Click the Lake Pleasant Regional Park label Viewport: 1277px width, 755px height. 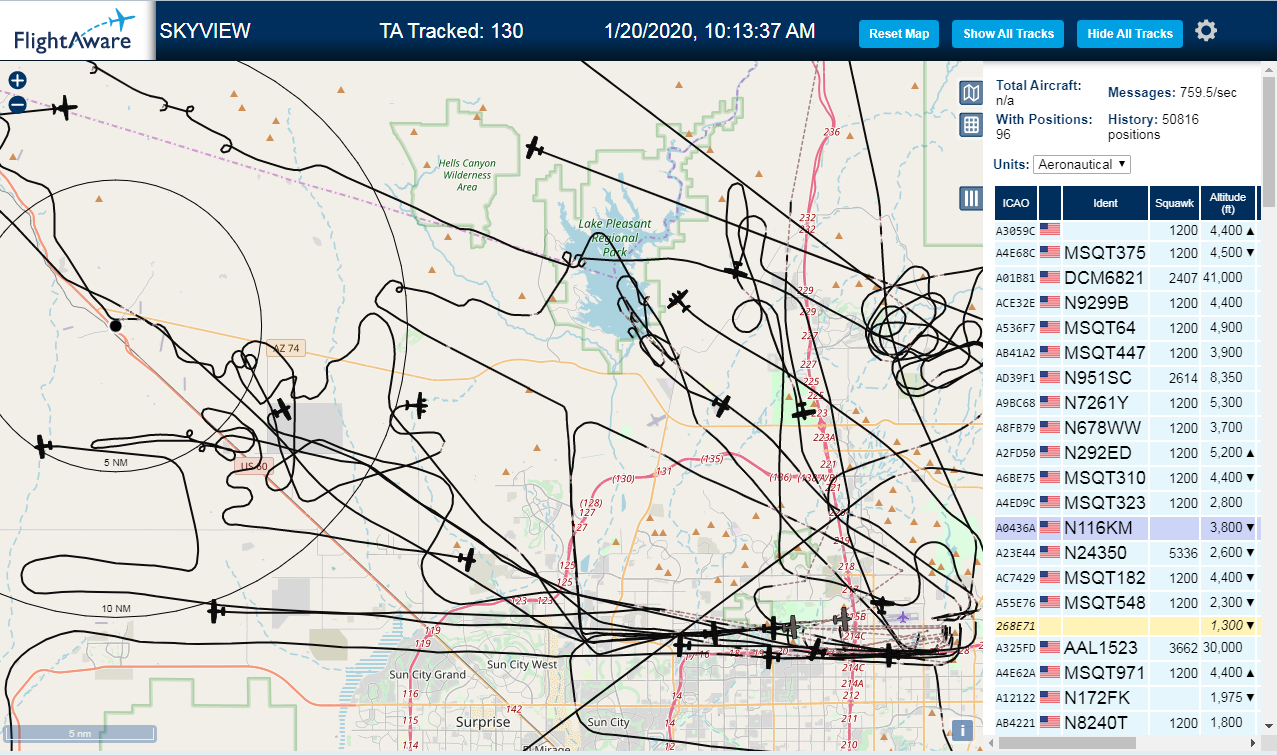(614, 238)
